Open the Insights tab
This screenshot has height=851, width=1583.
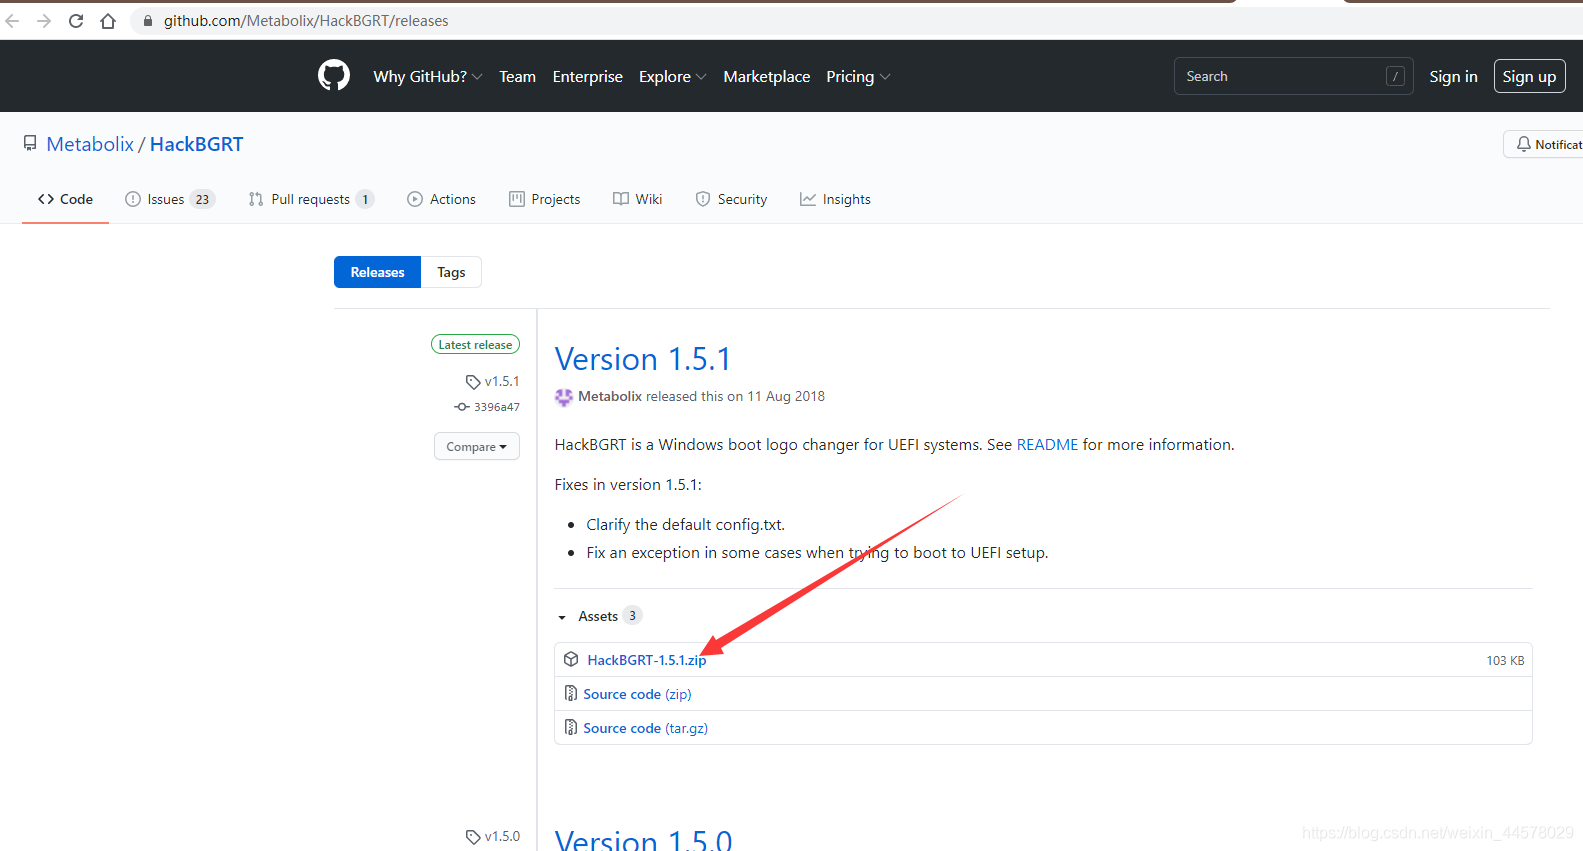point(835,199)
